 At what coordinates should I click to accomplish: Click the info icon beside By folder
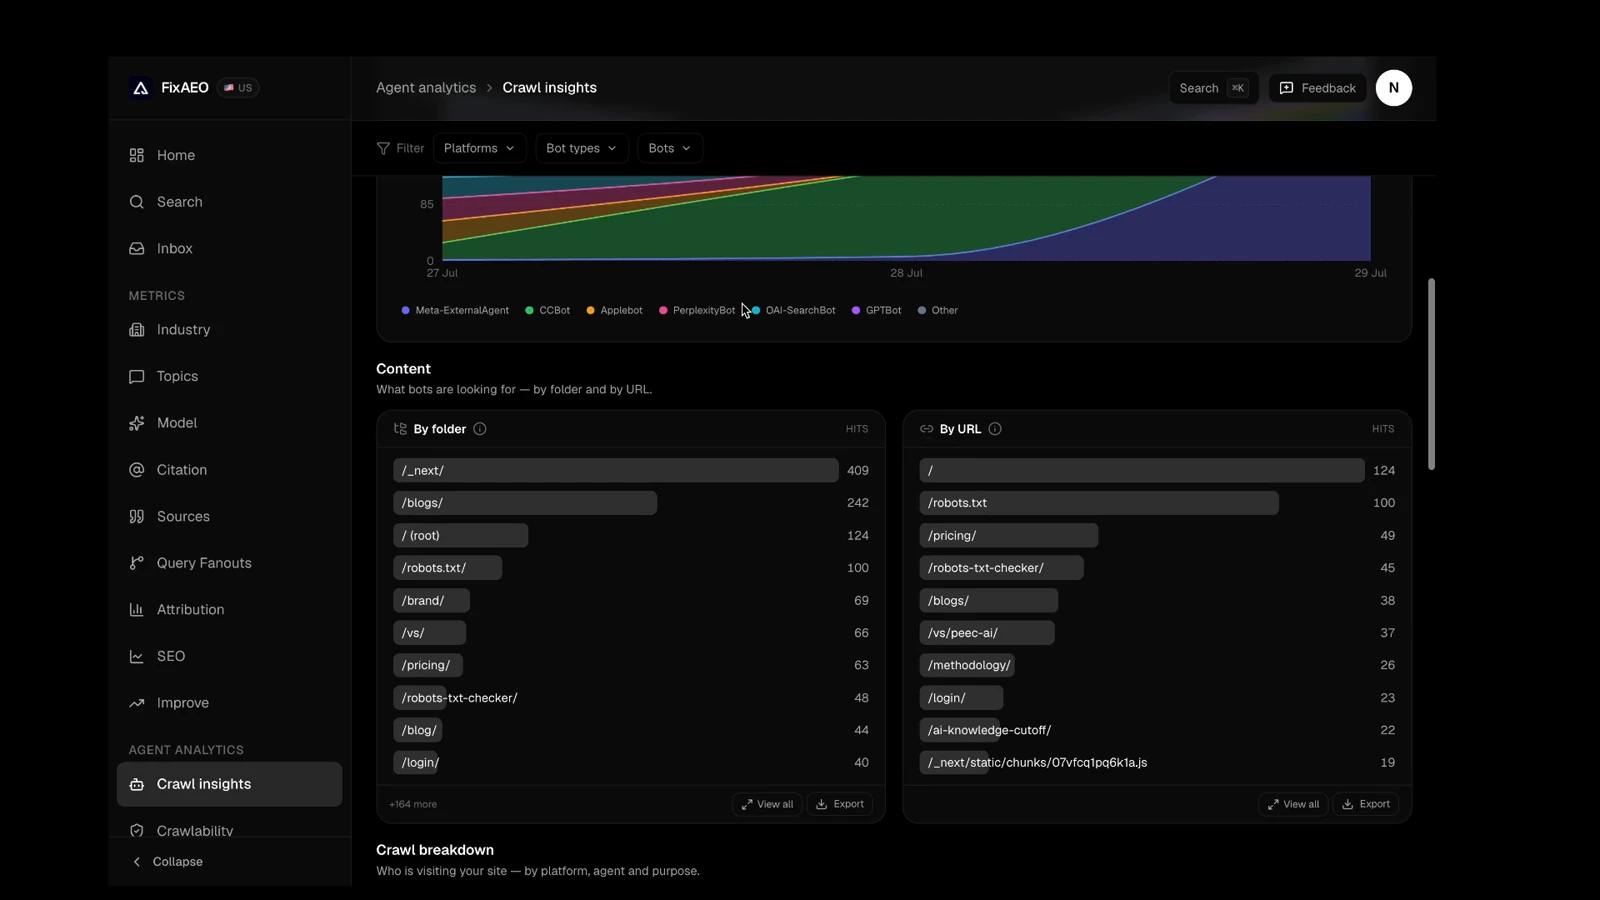[x=480, y=429]
